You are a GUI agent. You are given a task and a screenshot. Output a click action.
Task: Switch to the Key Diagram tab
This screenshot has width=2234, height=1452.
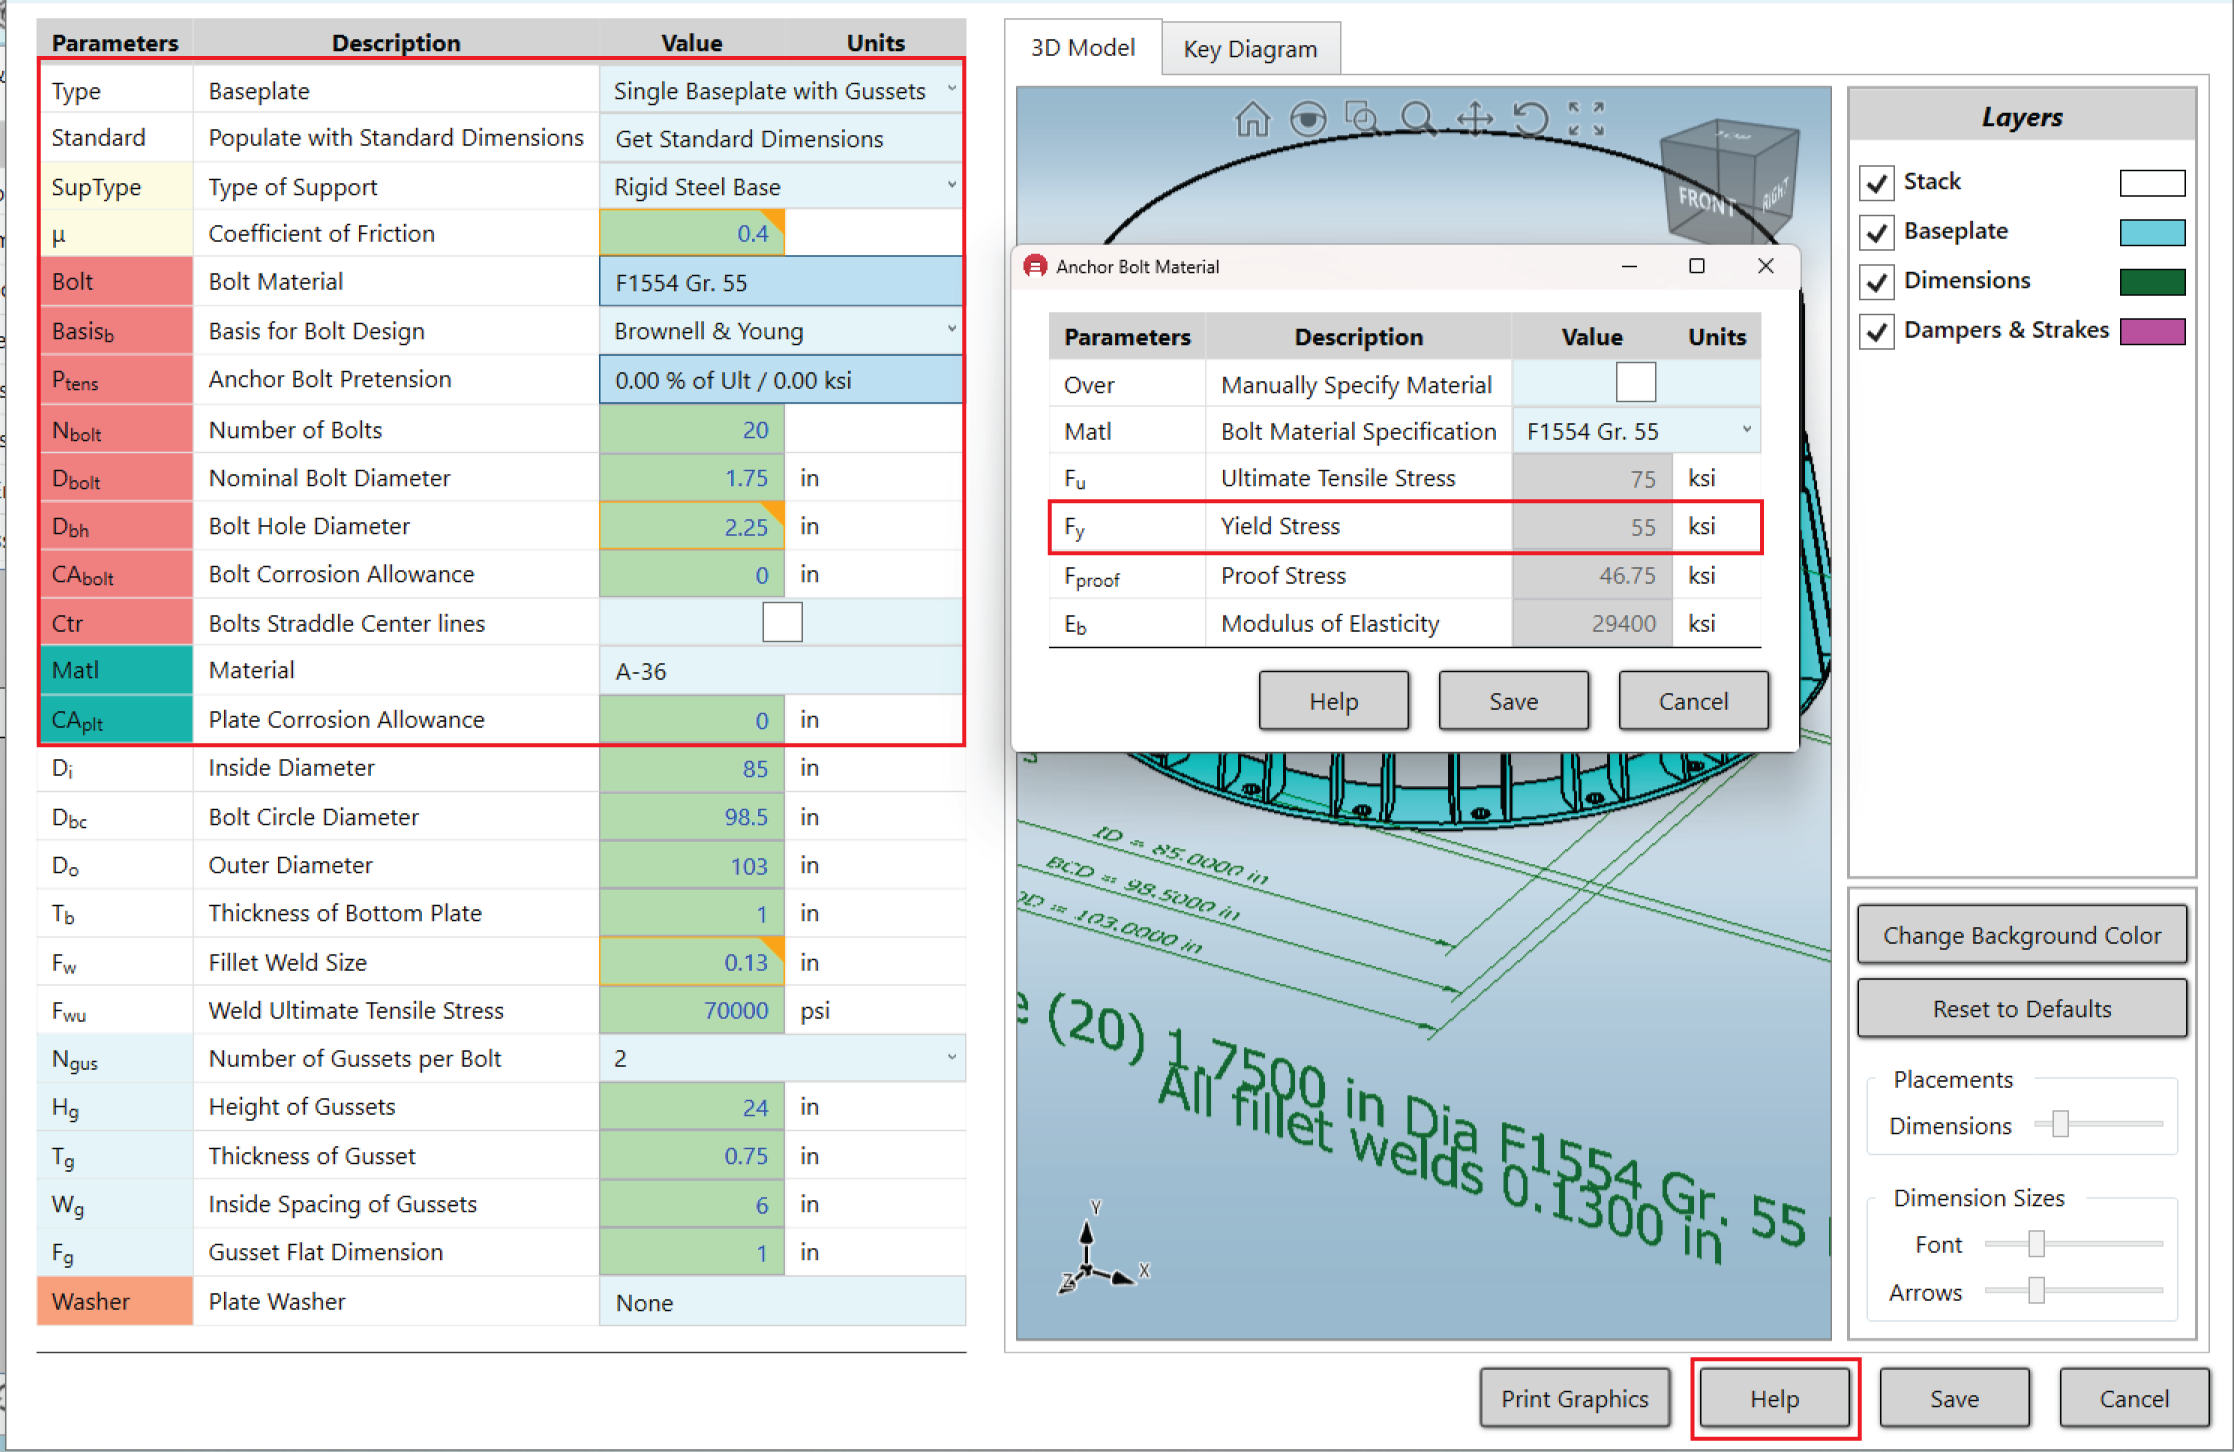point(1250,49)
